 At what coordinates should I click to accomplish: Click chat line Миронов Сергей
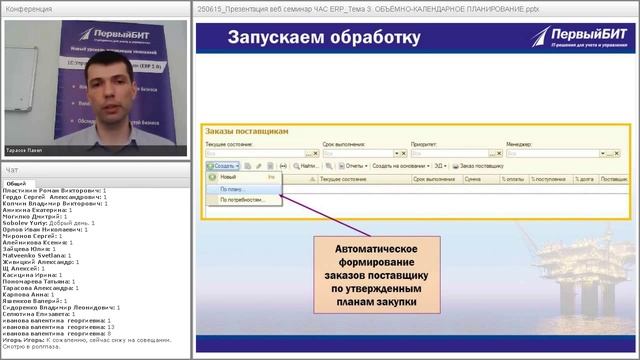(32, 236)
